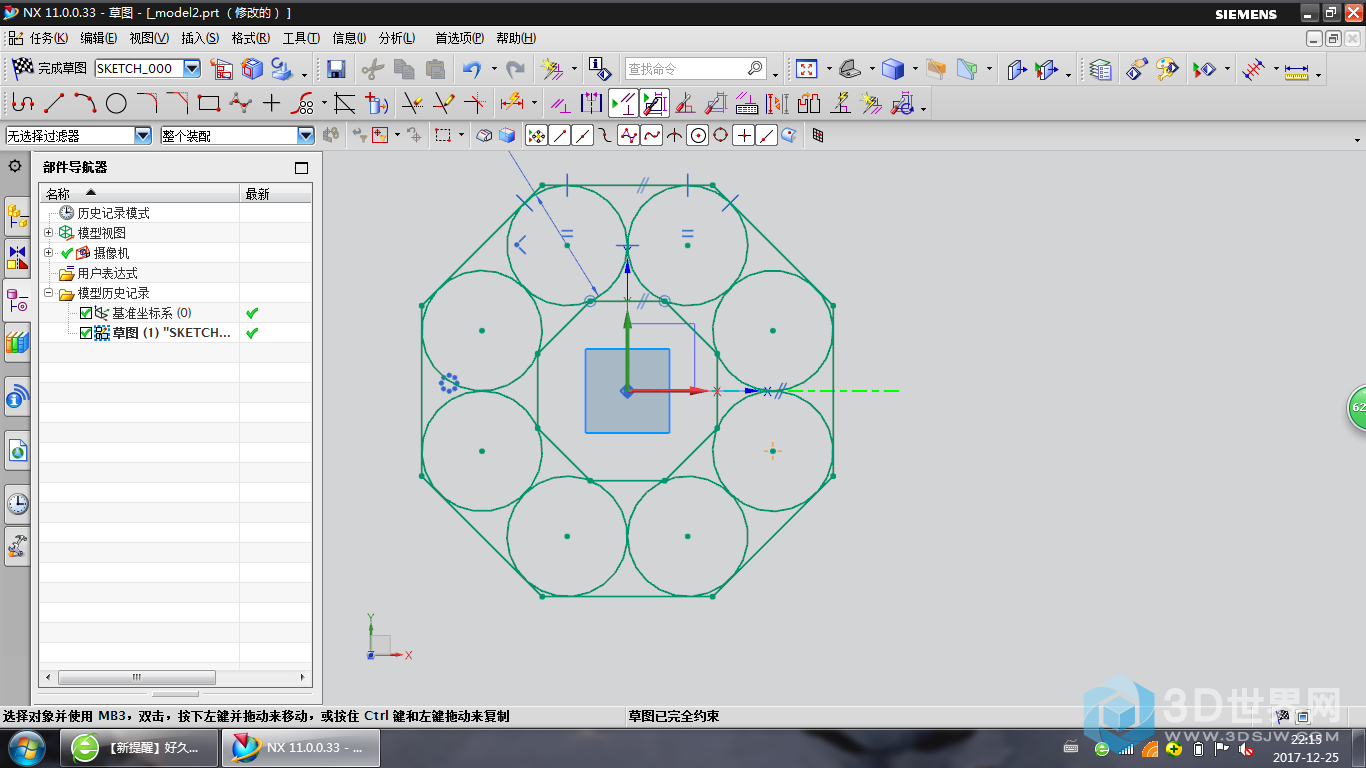Click the resource bar settings gear icon
This screenshot has height=768, width=1366.
coord(15,166)
